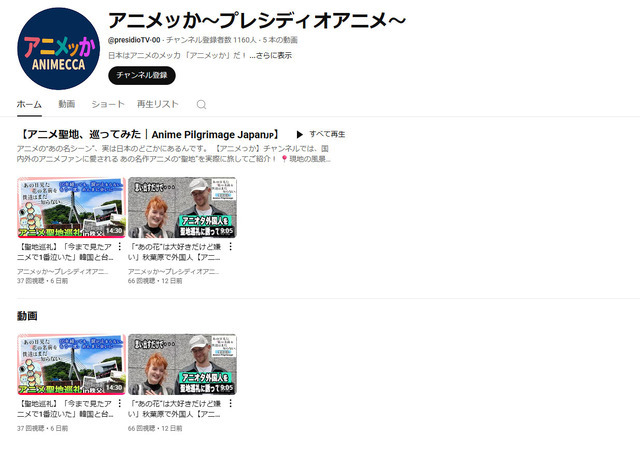Click the すべて再生 play icon
Image resolution: width=640 pixels, height=455 pixels.
coord(300,134)
